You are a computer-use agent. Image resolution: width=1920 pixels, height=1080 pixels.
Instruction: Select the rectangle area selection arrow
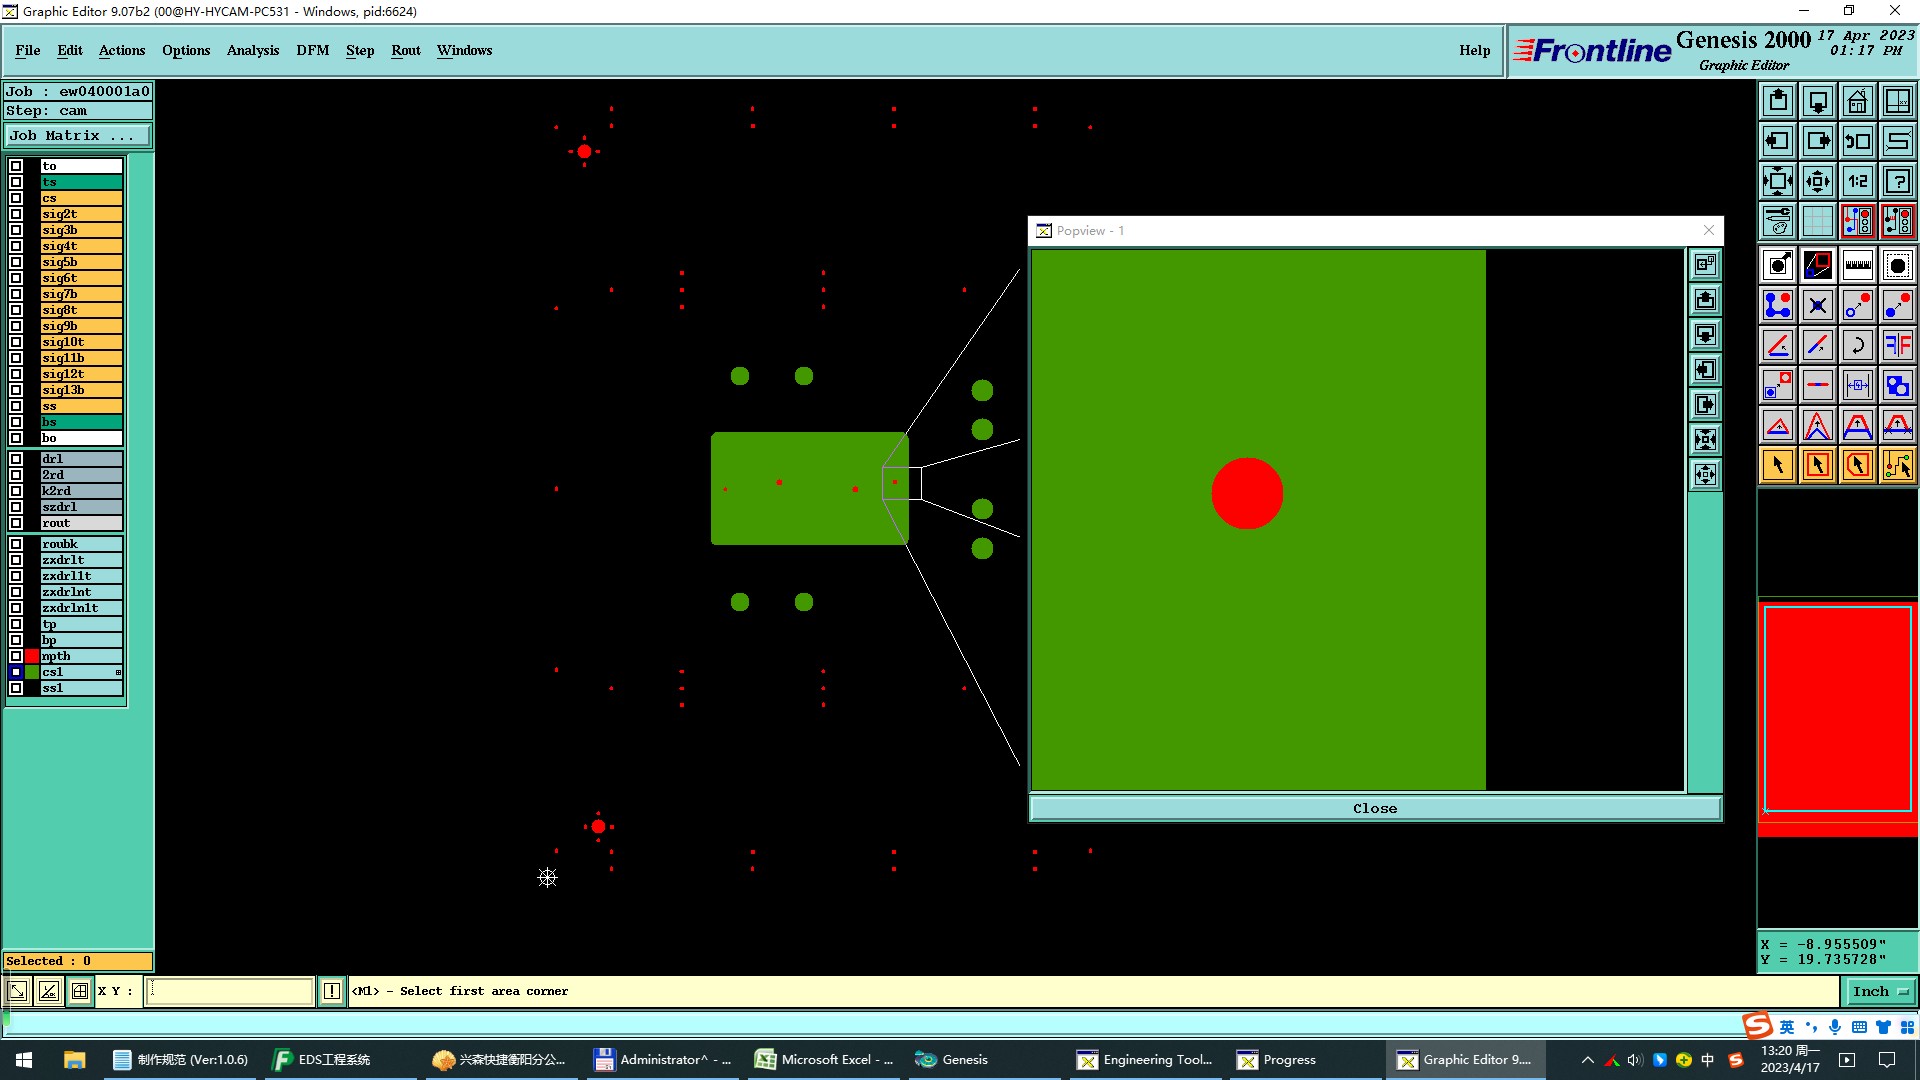point(1817,465)
